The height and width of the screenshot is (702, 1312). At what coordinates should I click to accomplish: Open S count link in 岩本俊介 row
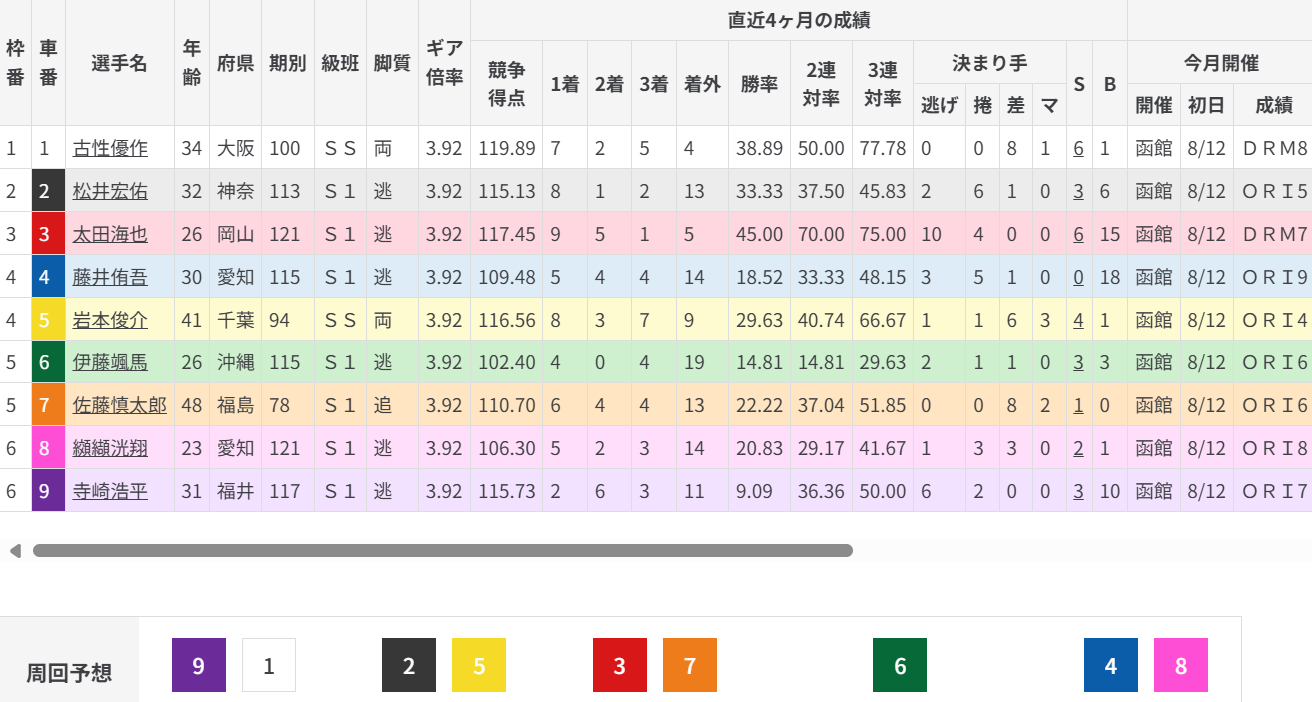tap(1078, 320)
